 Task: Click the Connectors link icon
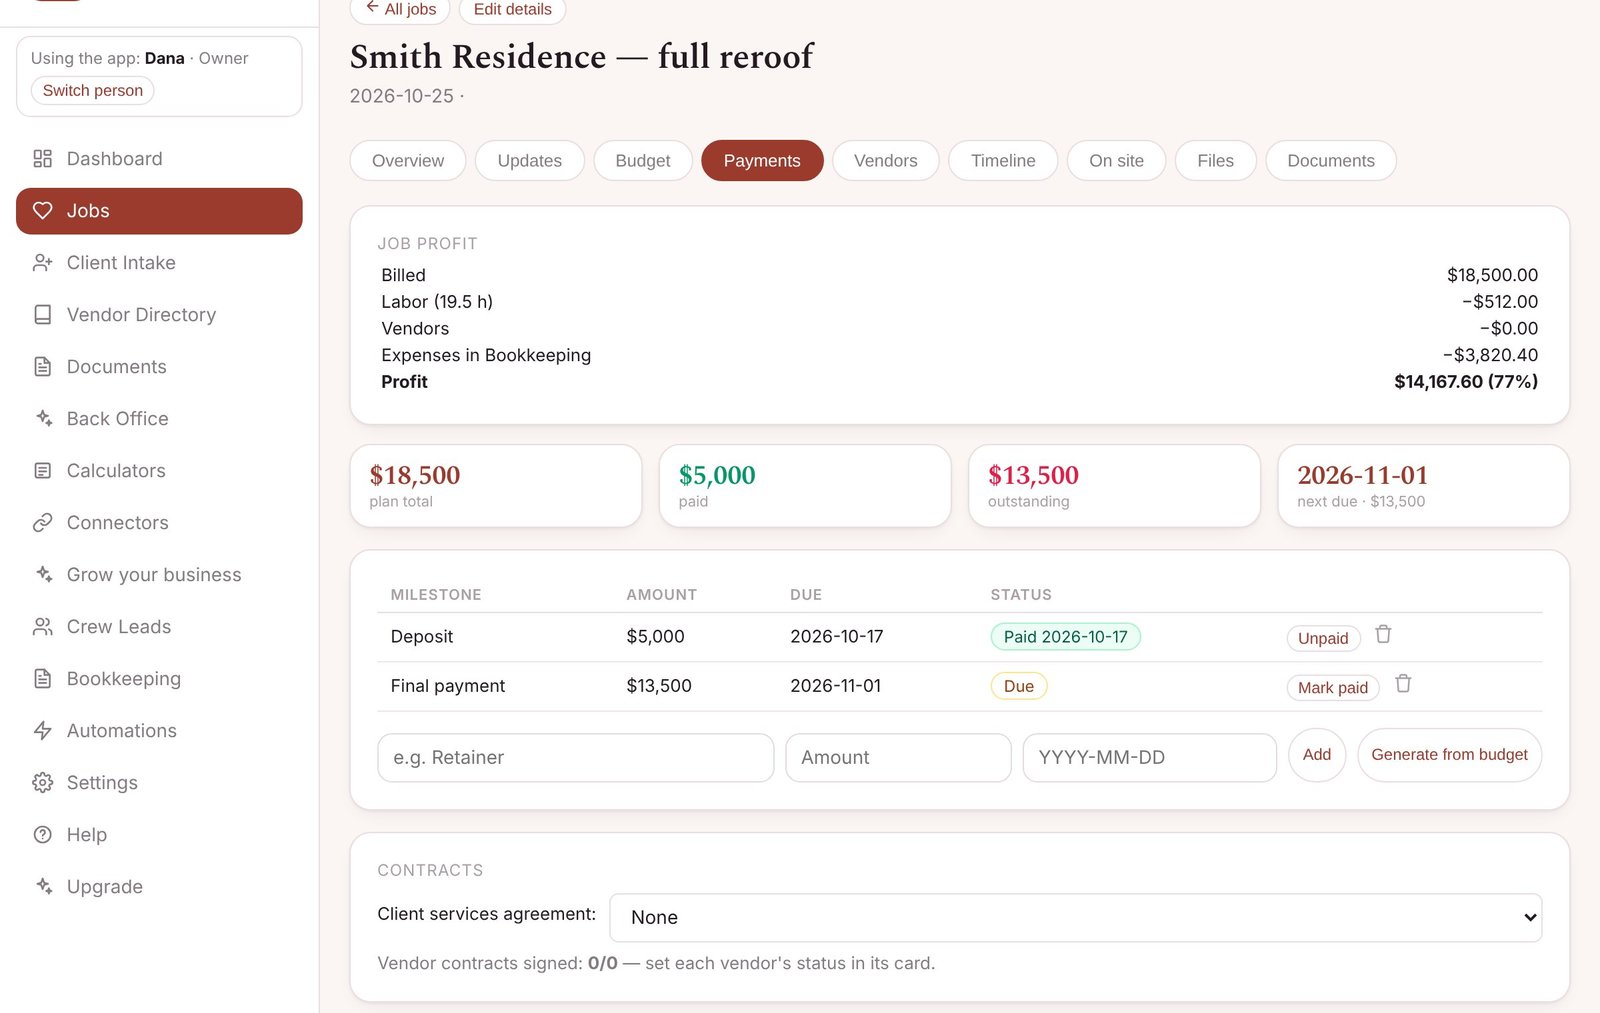click(x=42, y=523)
